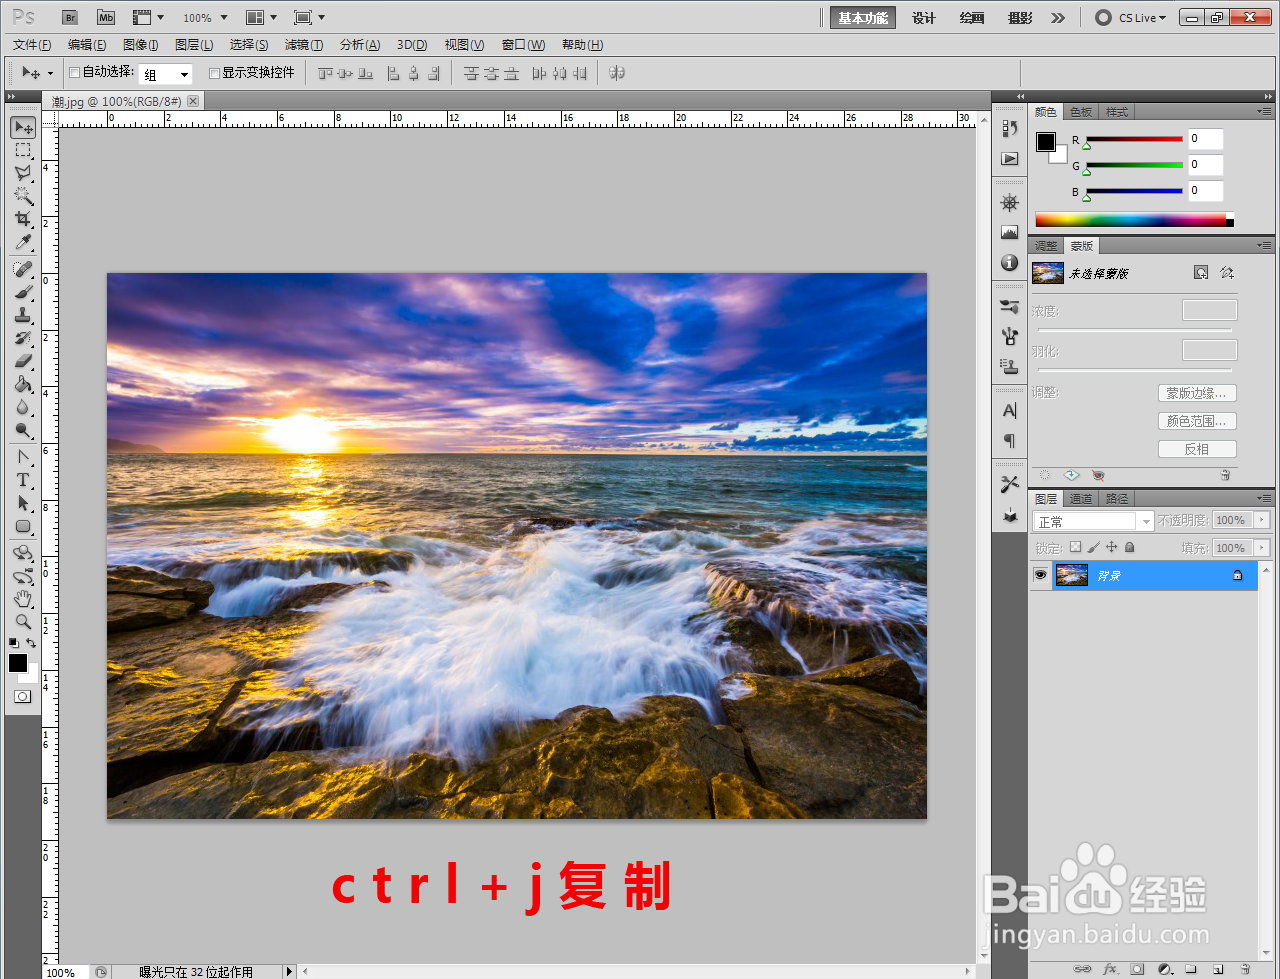Open the 滤镜 menu
Image resolution: width=1280 pixels, height=979 pixels.
pos(302,44)
